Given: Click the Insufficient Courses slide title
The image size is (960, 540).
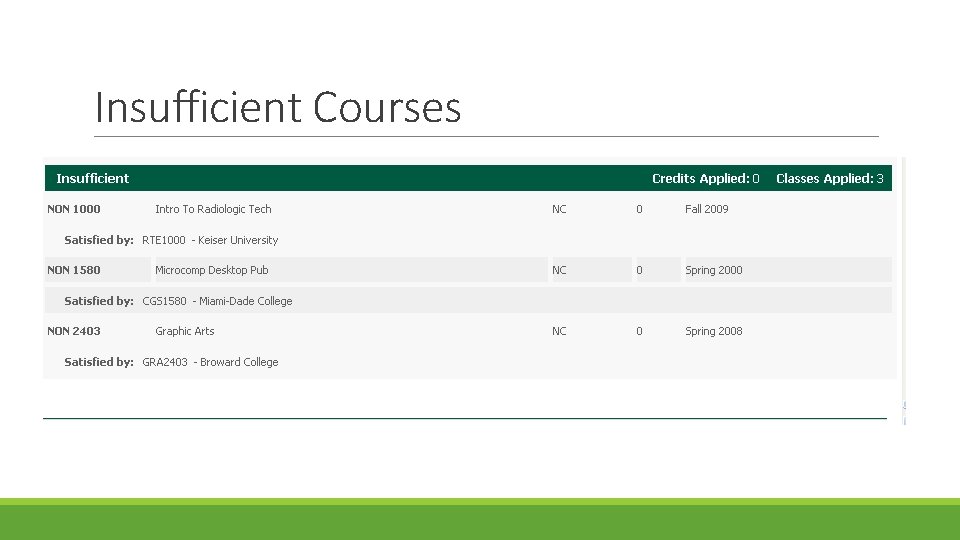Looking at the screenshot, I should pyautogui.click(x=277, y=107).
